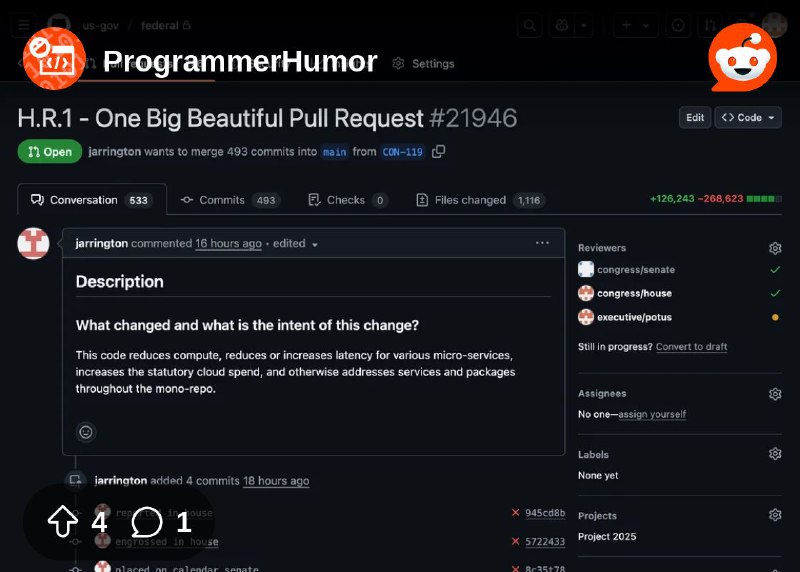
Task: Click the green Open status badge
Action: tap(49, 152)
